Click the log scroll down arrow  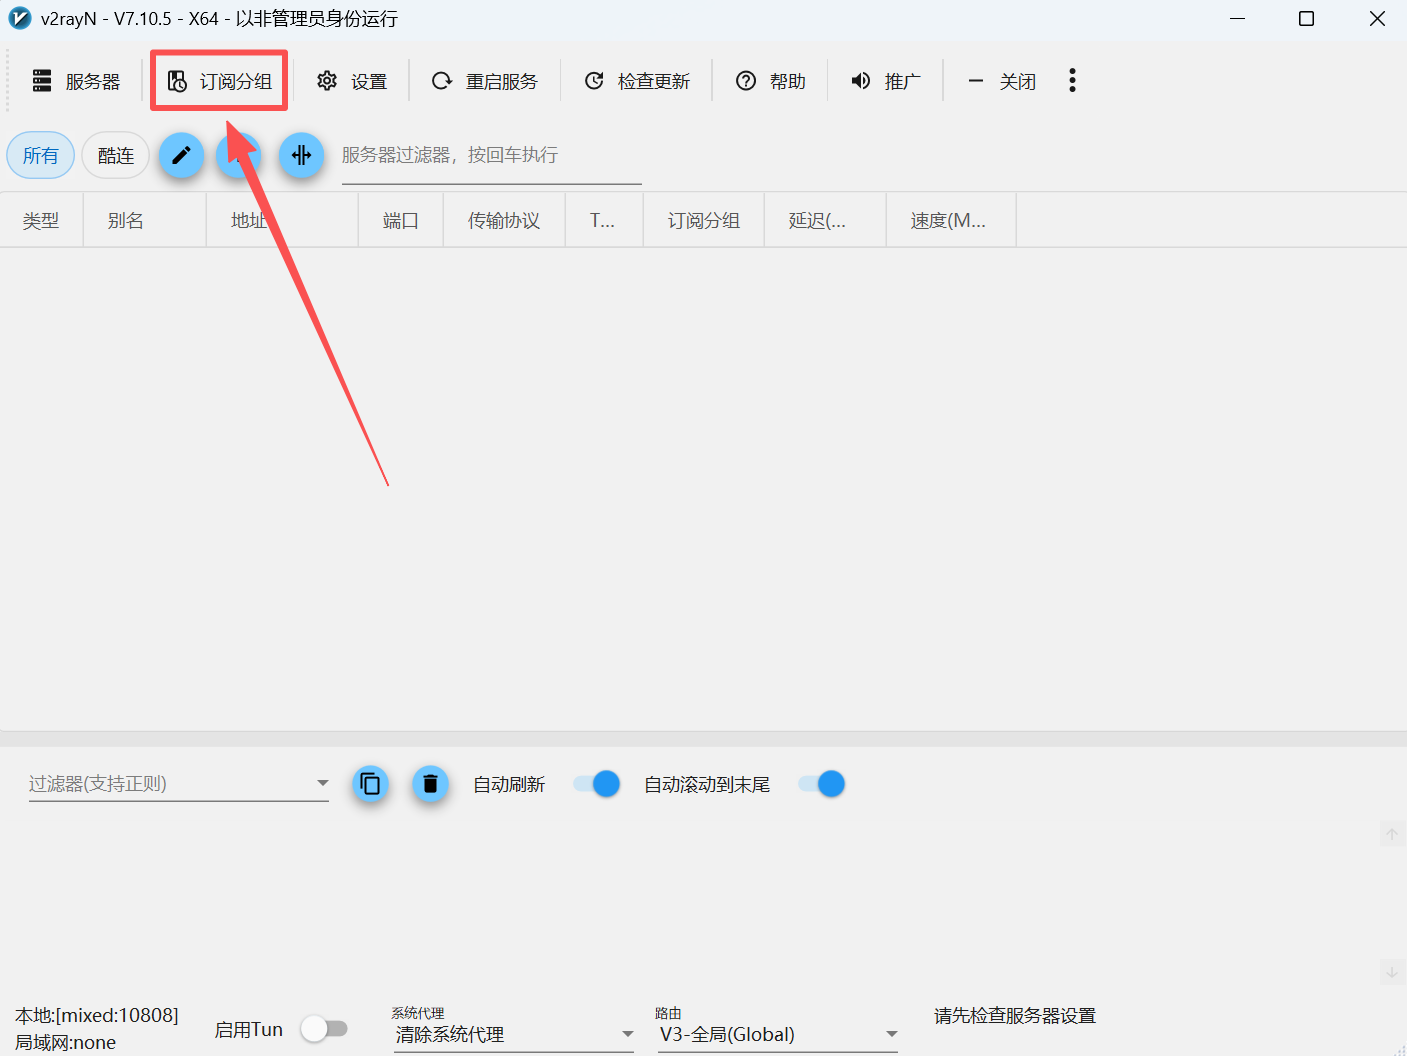(1391, 971)
